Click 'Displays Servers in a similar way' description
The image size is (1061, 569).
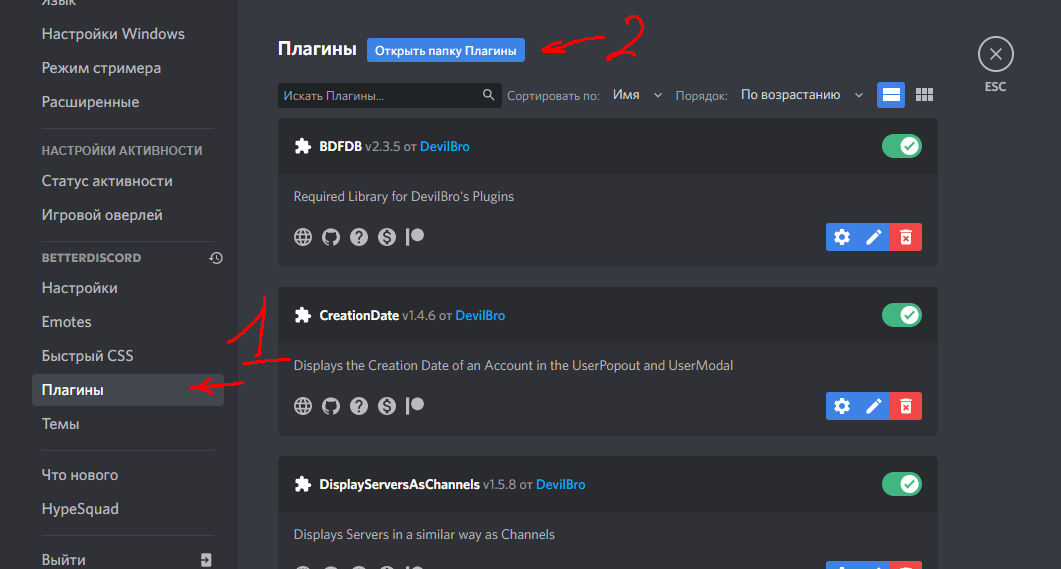pyautogui.click(x=424, y=534)
